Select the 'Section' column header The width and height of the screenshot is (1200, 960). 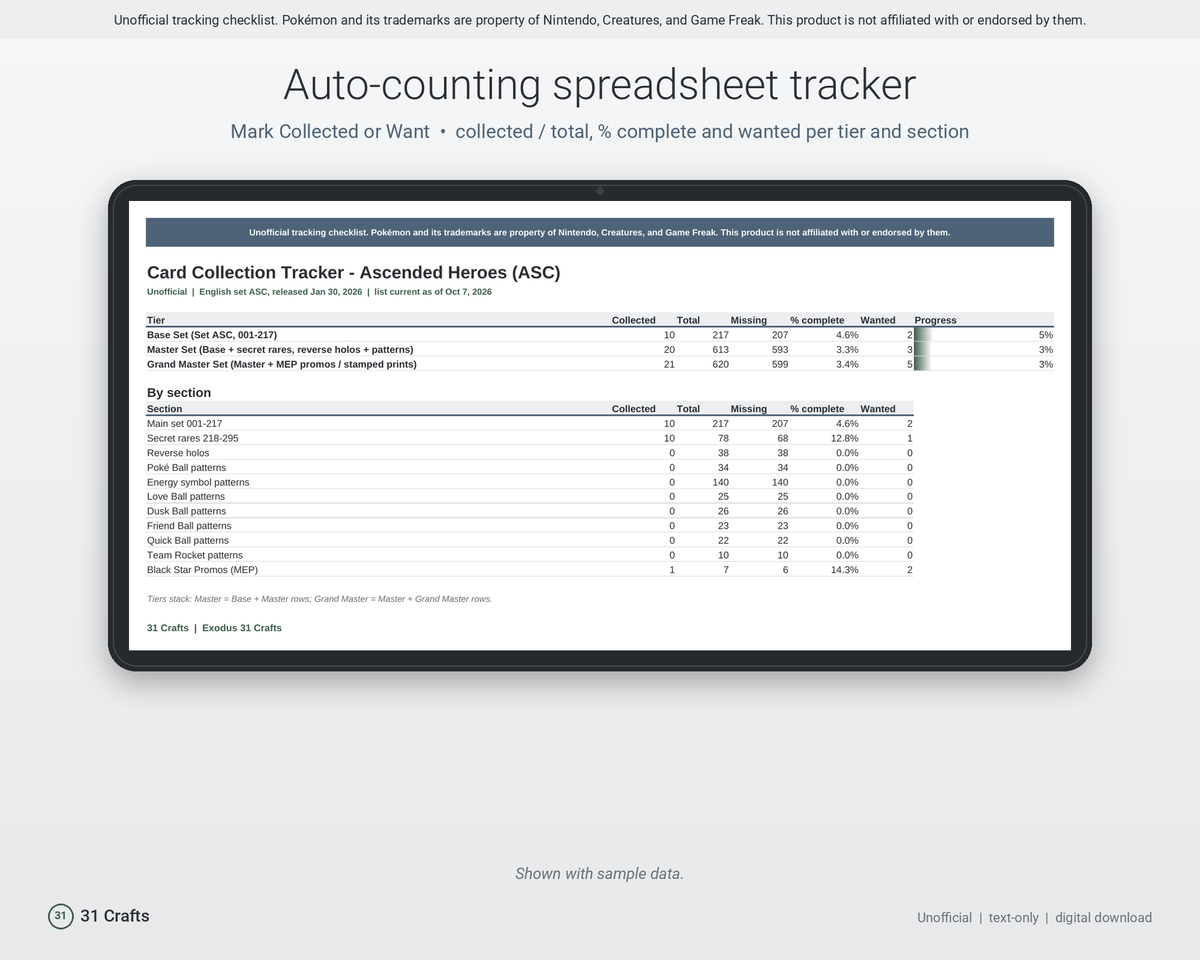tap(165, 409)
